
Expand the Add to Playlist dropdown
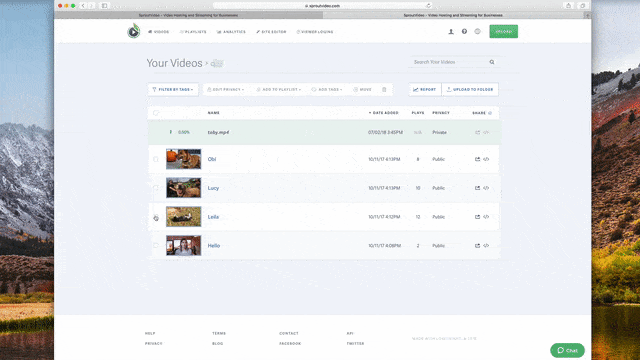[x=279, y=89]
